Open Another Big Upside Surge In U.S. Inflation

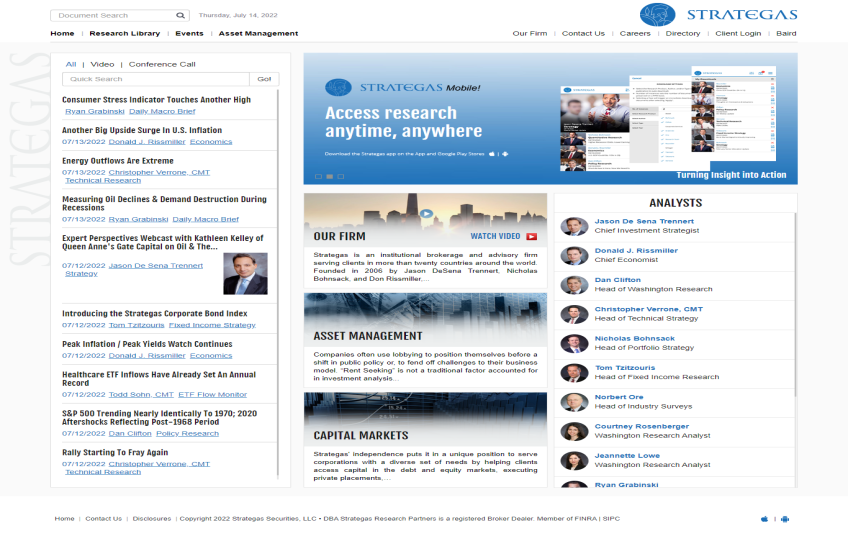point(142,130)
